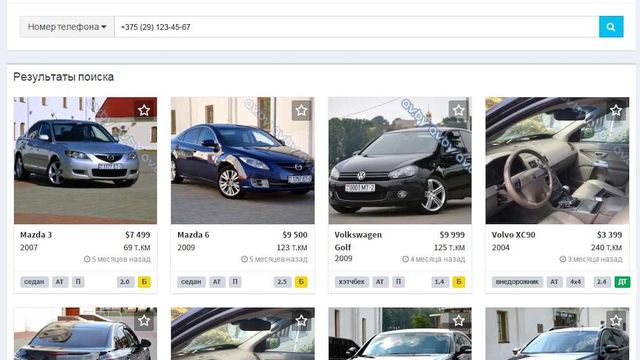The height and width of the screenshot is (360, 640).
Task: Click the AT tag on Mazda 3
Action: point(60,282)
